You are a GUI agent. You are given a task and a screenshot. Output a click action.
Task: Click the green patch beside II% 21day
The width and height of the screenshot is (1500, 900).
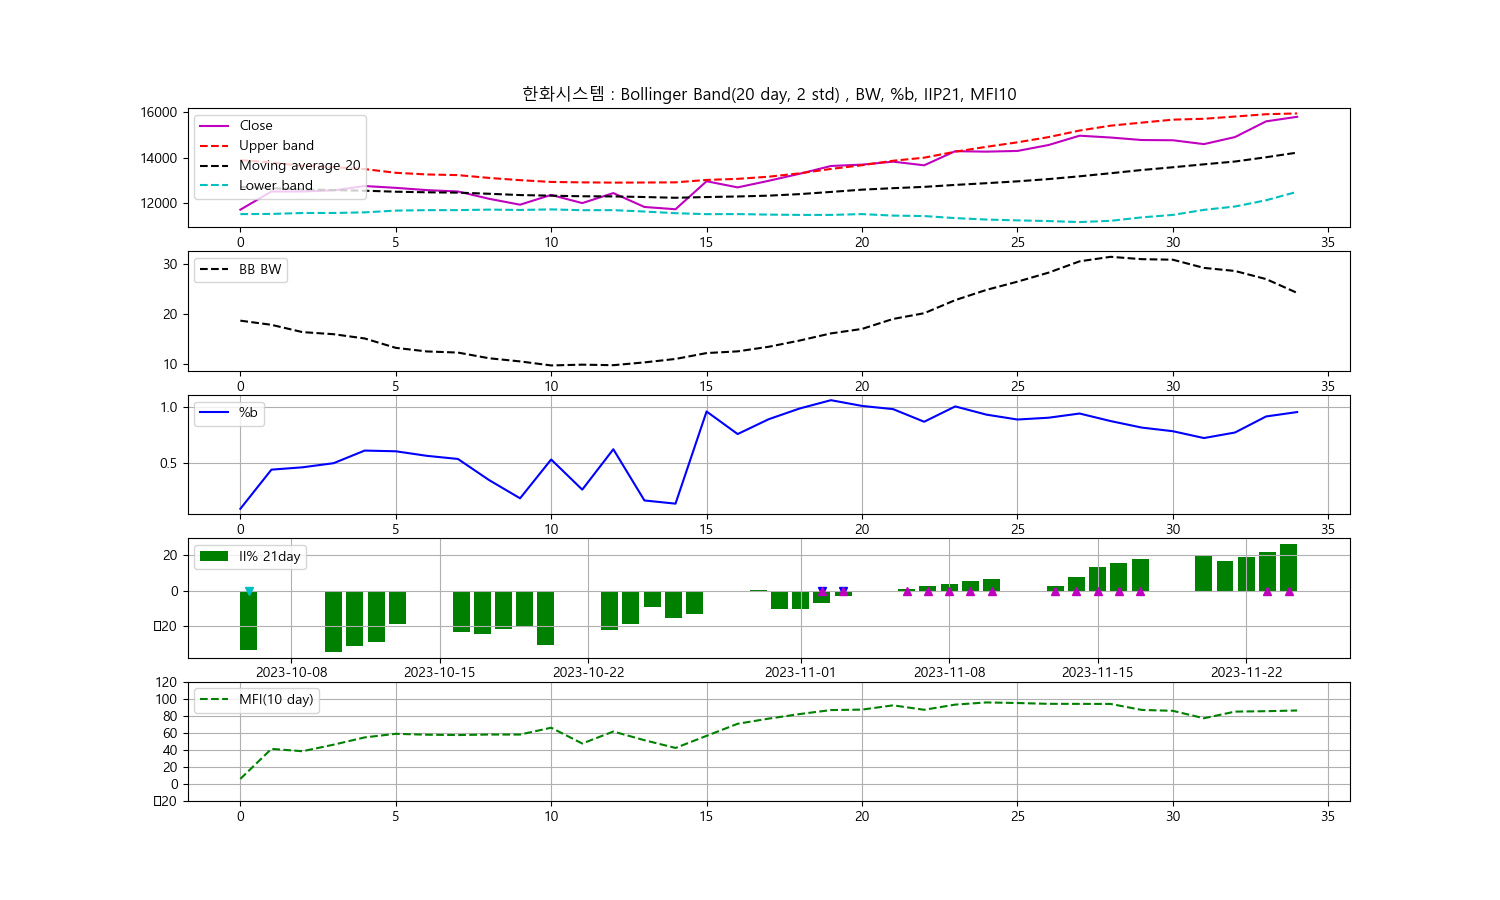214,556
